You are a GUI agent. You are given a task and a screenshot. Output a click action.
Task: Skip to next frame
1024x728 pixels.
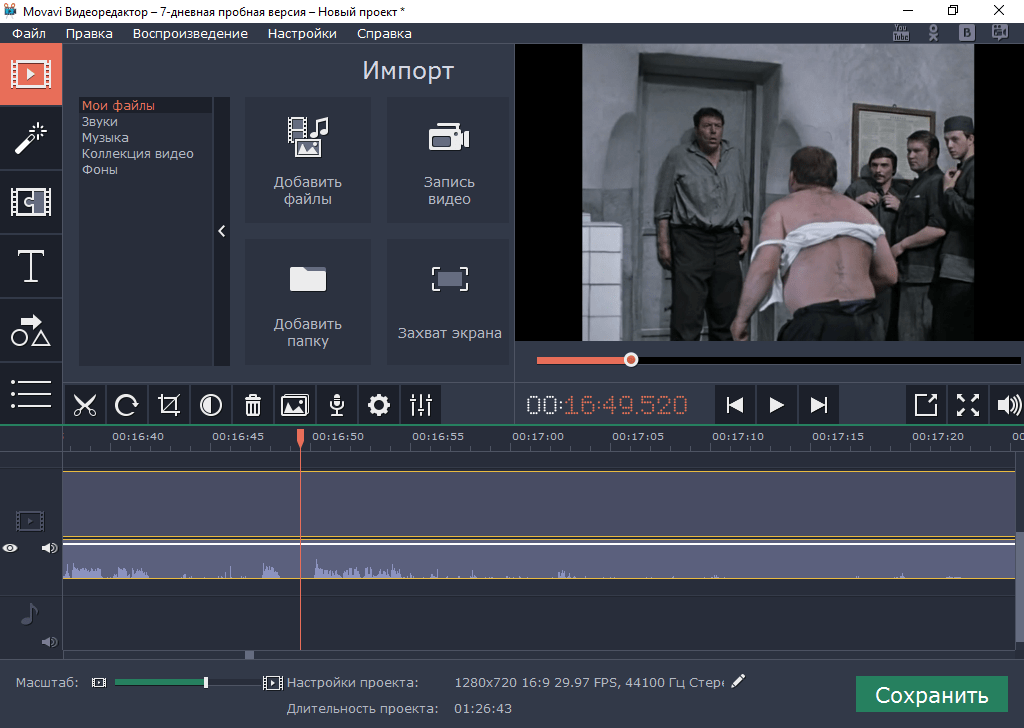pyautogui.click(x=819, y=405)
